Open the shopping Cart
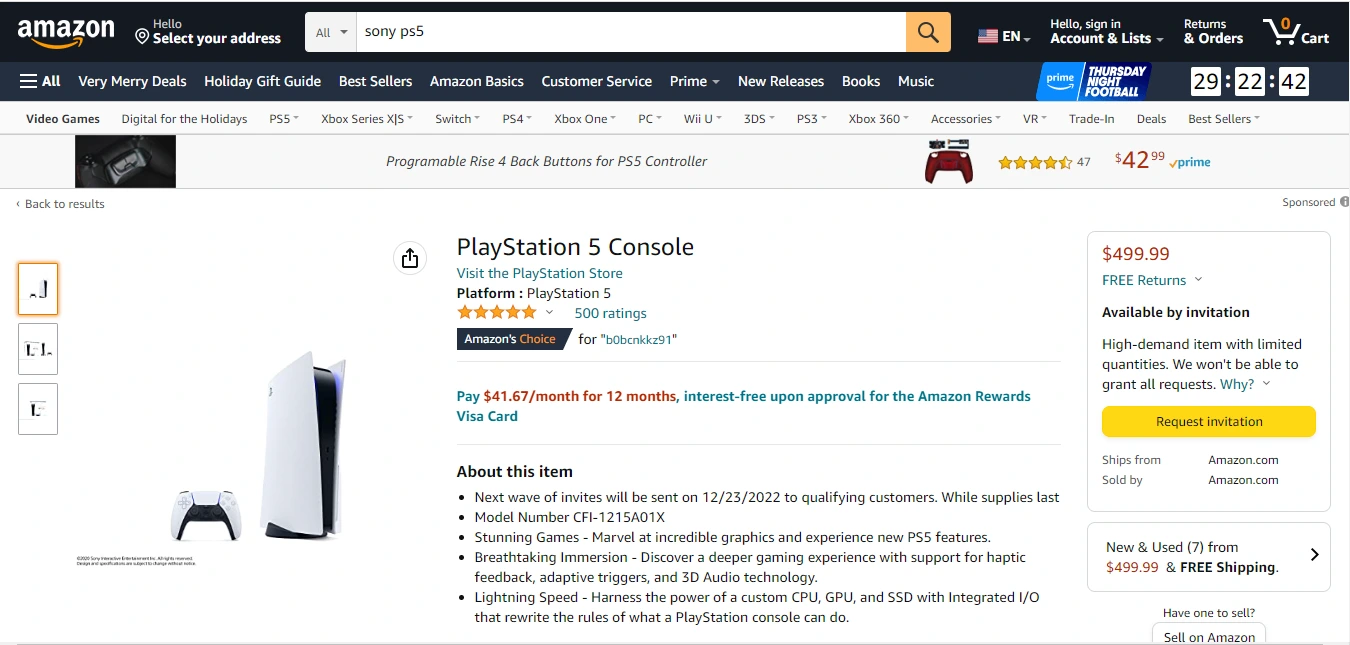This screenshot has width=1350, height=645. (1296, 31)
